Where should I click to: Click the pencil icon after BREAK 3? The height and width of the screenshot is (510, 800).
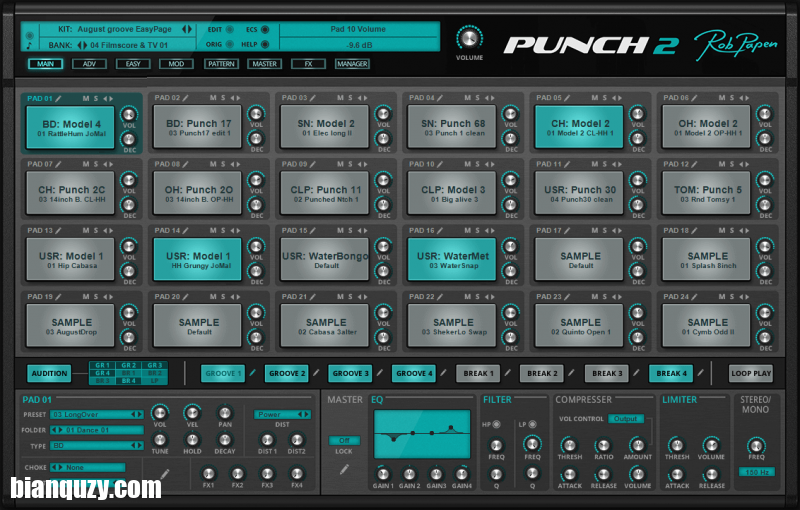point(636,373)
